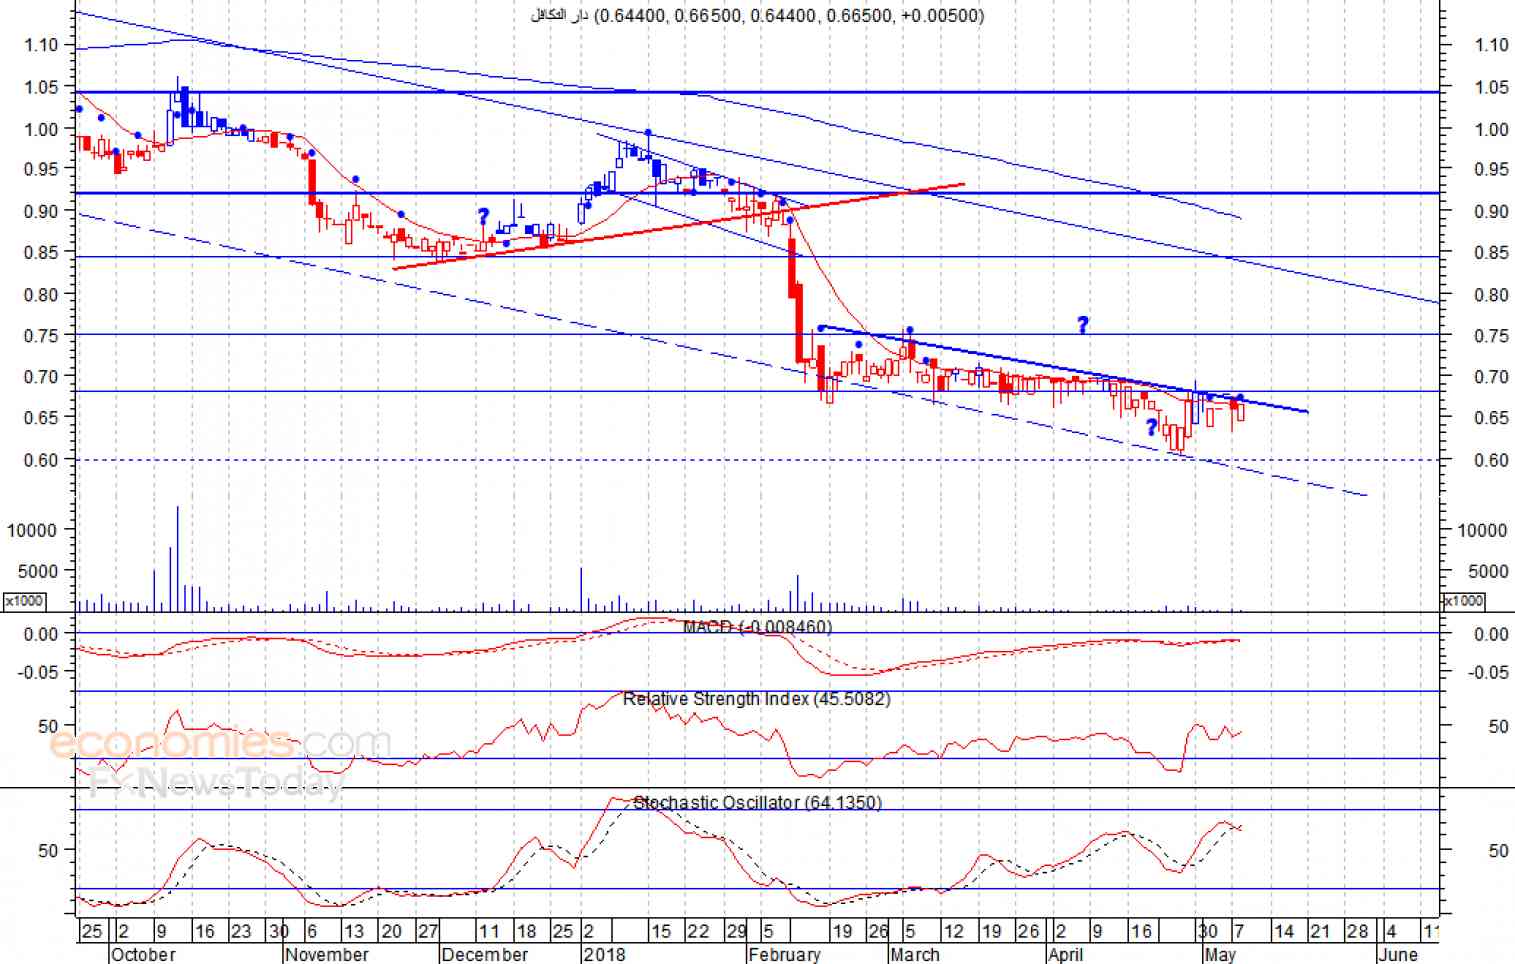Click the date label 23 in October
Screen dimensions: 1515x964
(241, 931)
